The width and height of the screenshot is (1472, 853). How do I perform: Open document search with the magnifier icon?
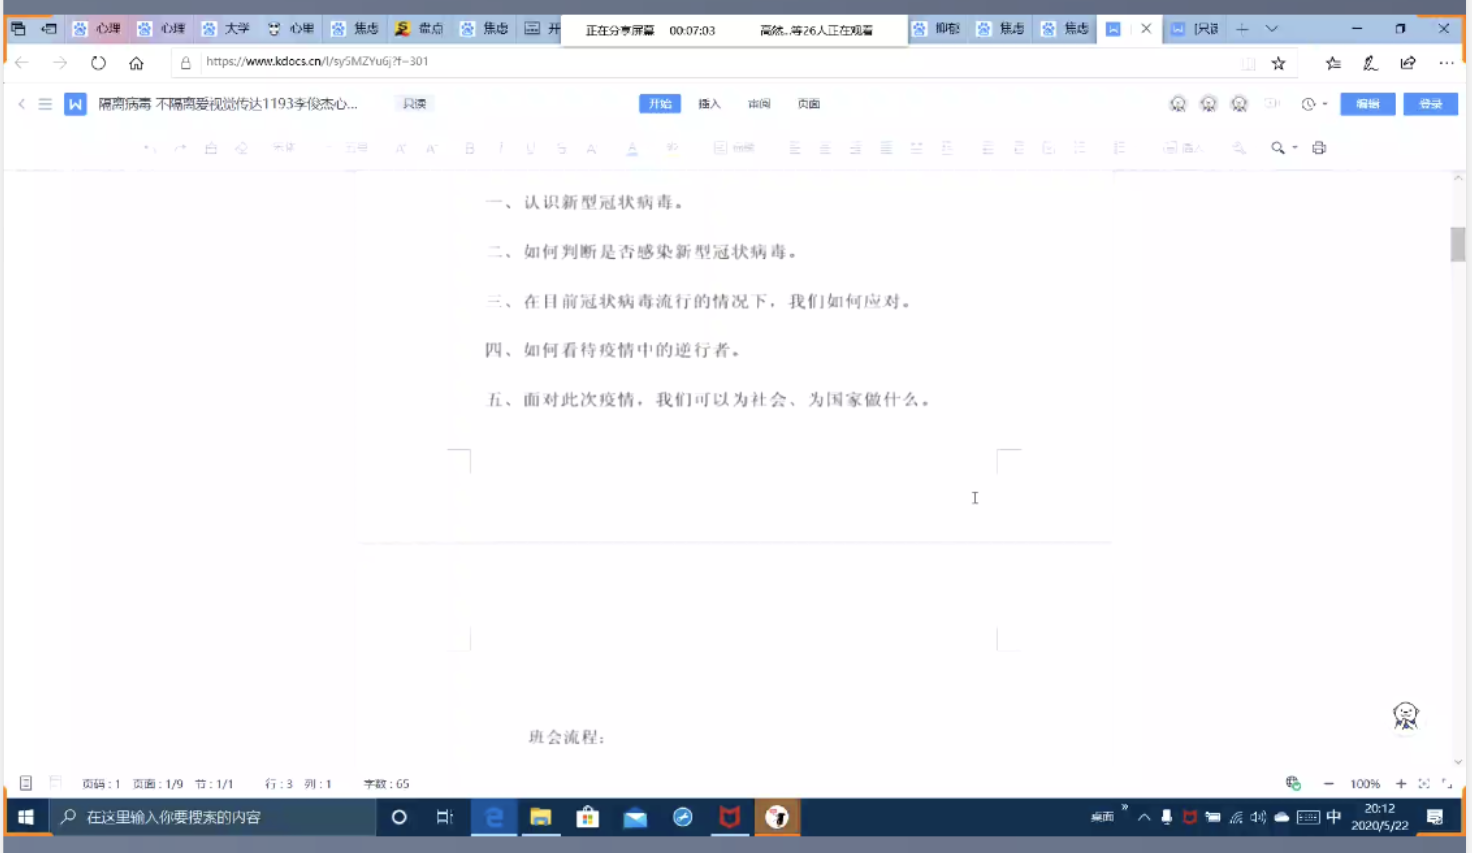coord(1277,148)
